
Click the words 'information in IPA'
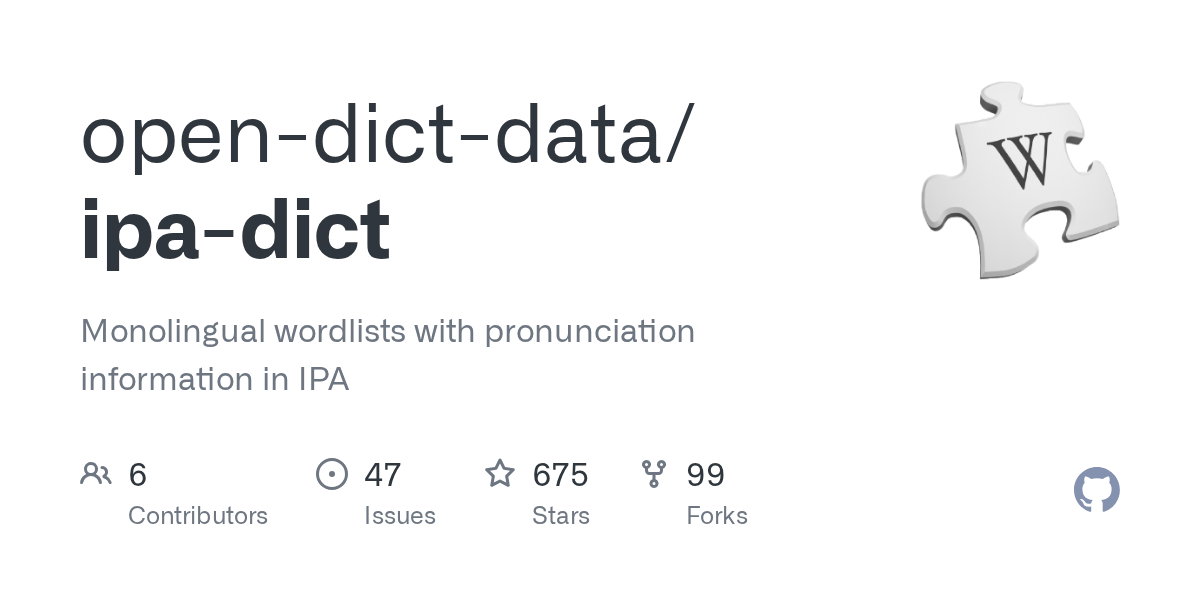(215, 380)
